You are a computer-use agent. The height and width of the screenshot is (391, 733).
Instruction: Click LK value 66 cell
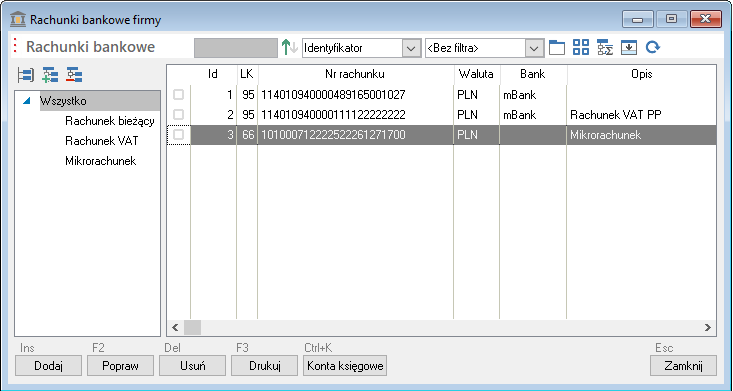[x=247, y=135]
